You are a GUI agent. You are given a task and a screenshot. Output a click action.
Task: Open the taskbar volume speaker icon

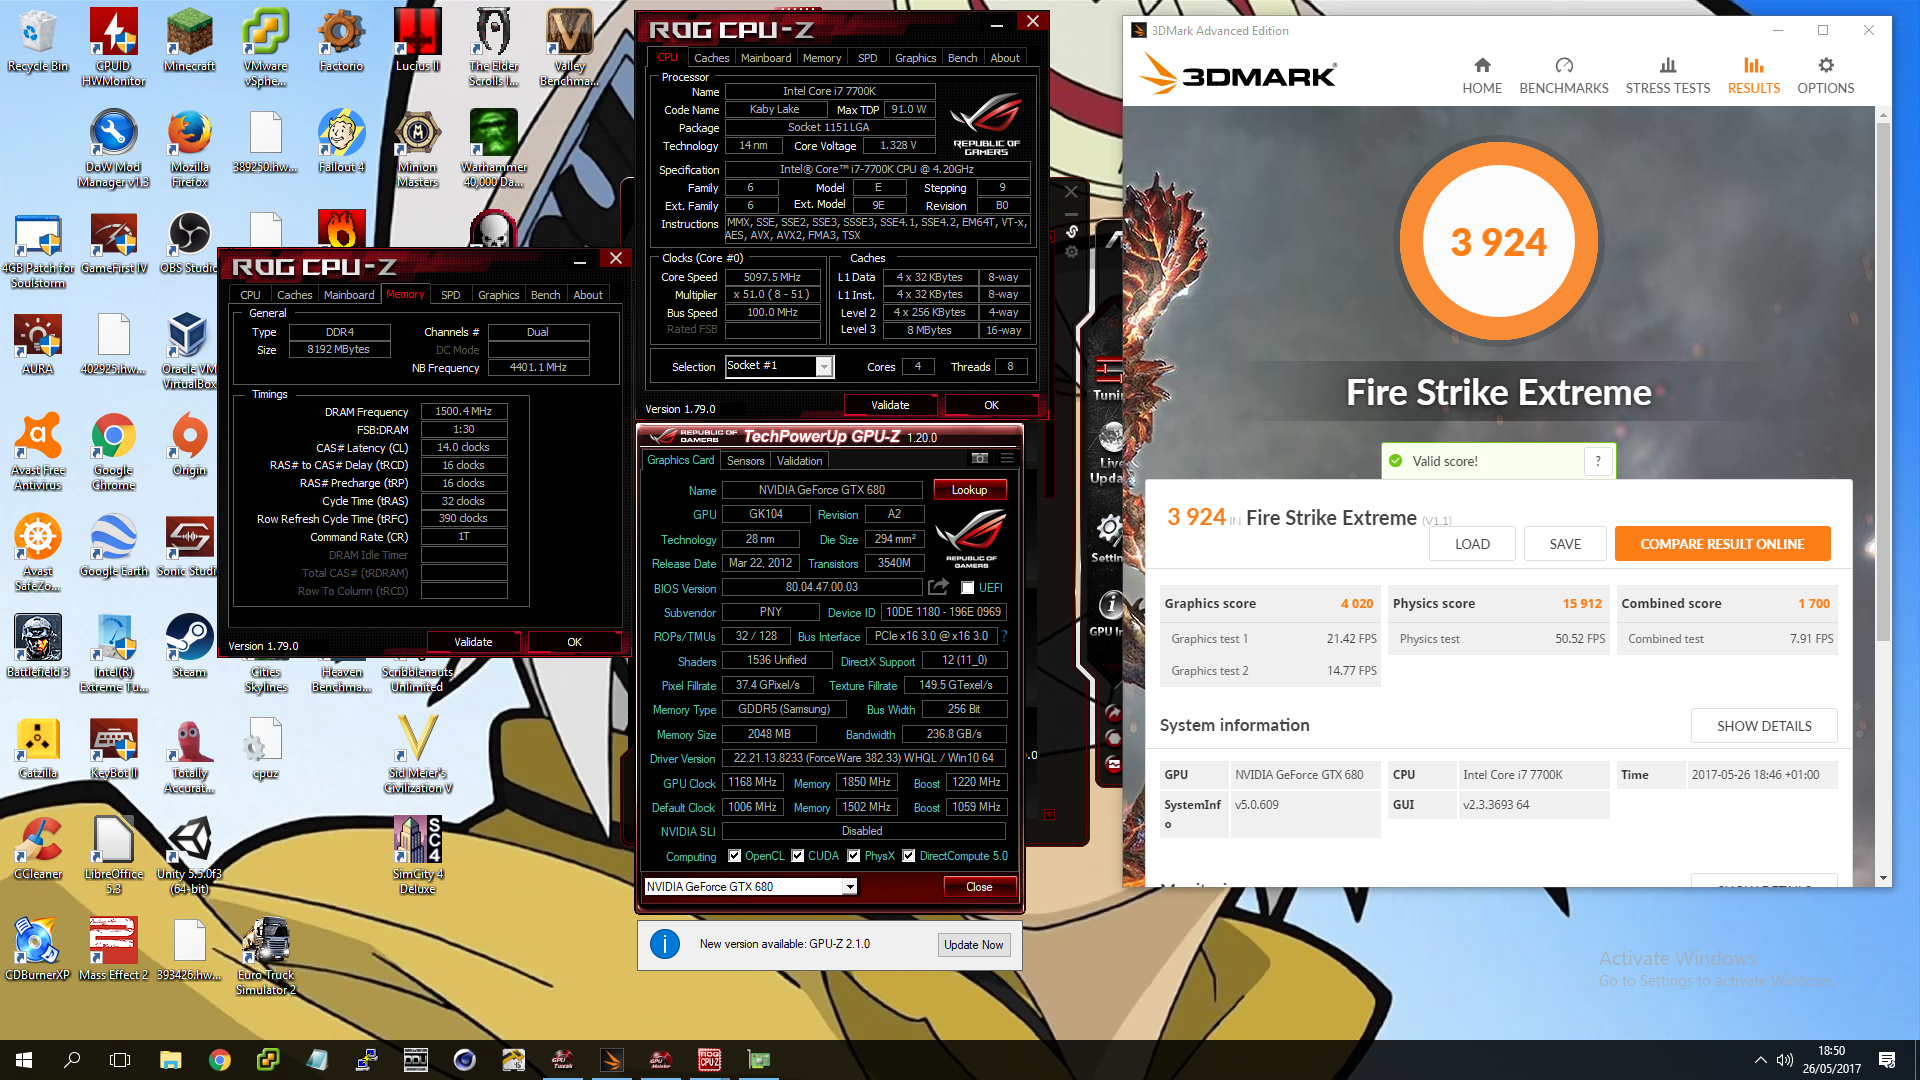pyautogui.click(x=1784, y=1060)
